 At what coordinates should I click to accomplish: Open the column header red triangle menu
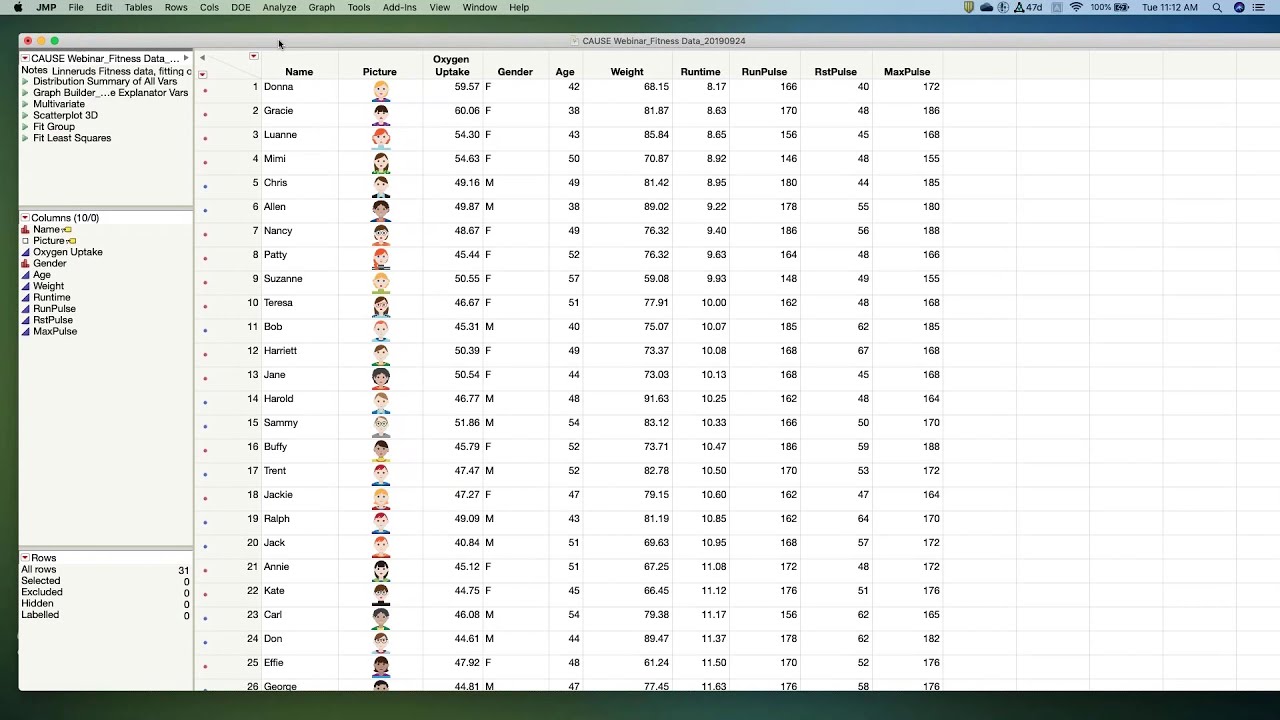point(254,56)
